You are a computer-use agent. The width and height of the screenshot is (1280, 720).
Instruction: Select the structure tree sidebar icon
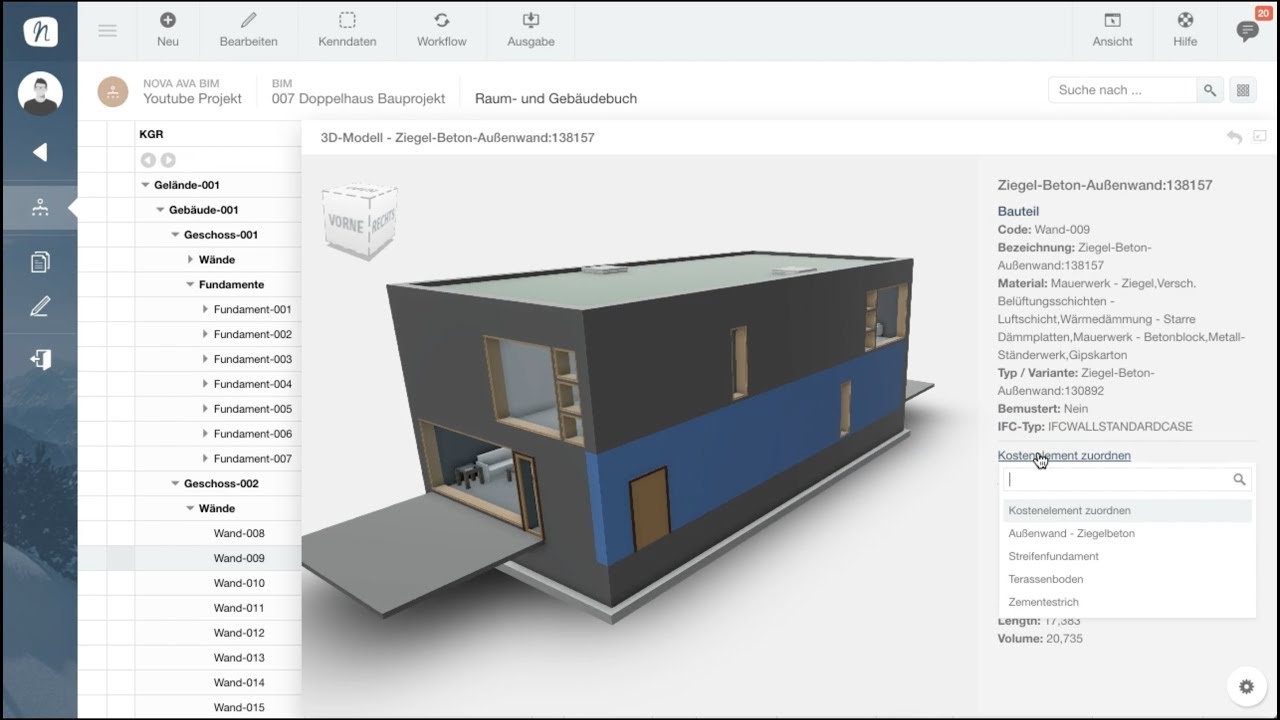tap(40, 207)
